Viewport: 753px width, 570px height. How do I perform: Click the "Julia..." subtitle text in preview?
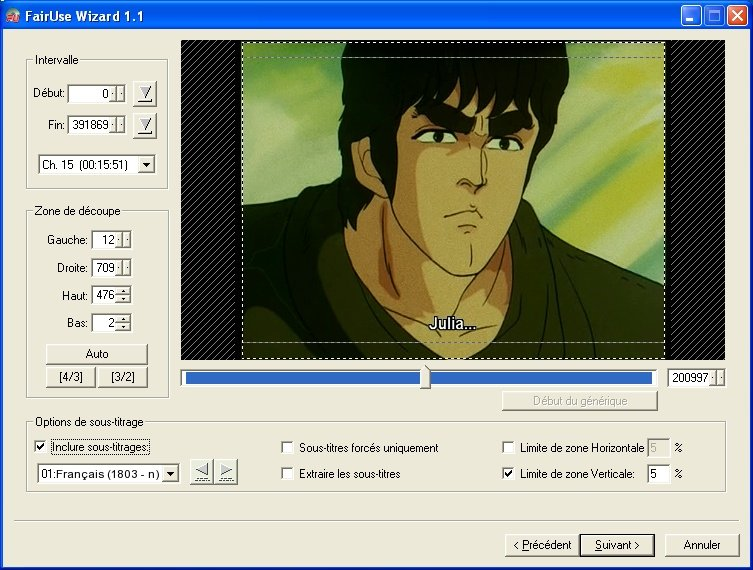click(452, 324)
